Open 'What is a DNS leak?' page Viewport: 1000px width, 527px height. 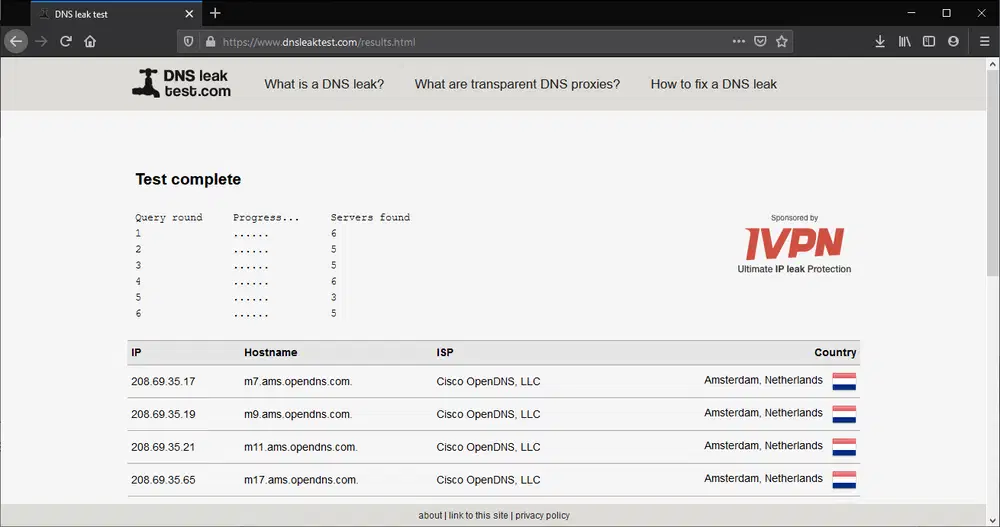coord(324,84)
